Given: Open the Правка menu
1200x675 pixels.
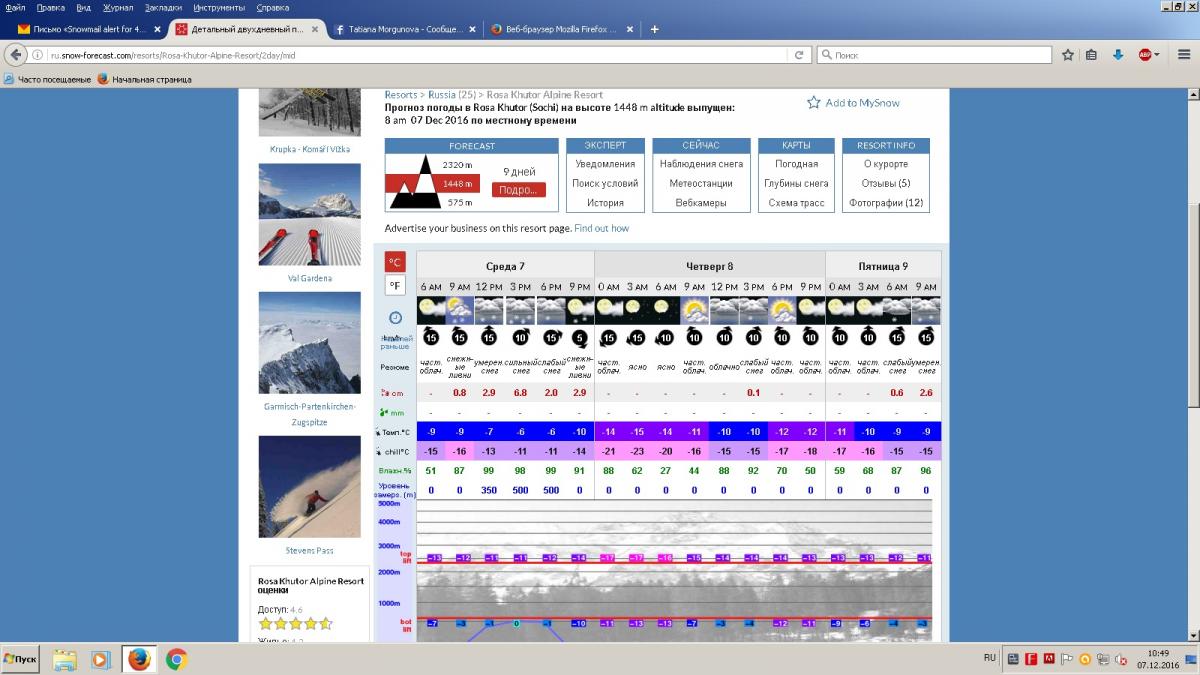Looking at the screenshot, I should pyautogui.click(x=50, y=7).
